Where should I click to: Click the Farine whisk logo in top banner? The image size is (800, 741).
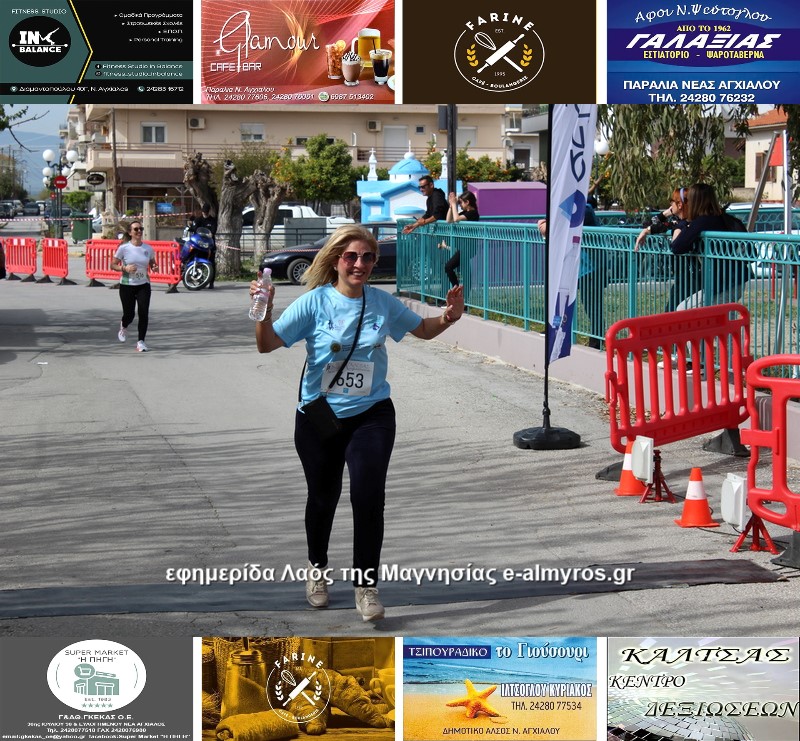499,52
